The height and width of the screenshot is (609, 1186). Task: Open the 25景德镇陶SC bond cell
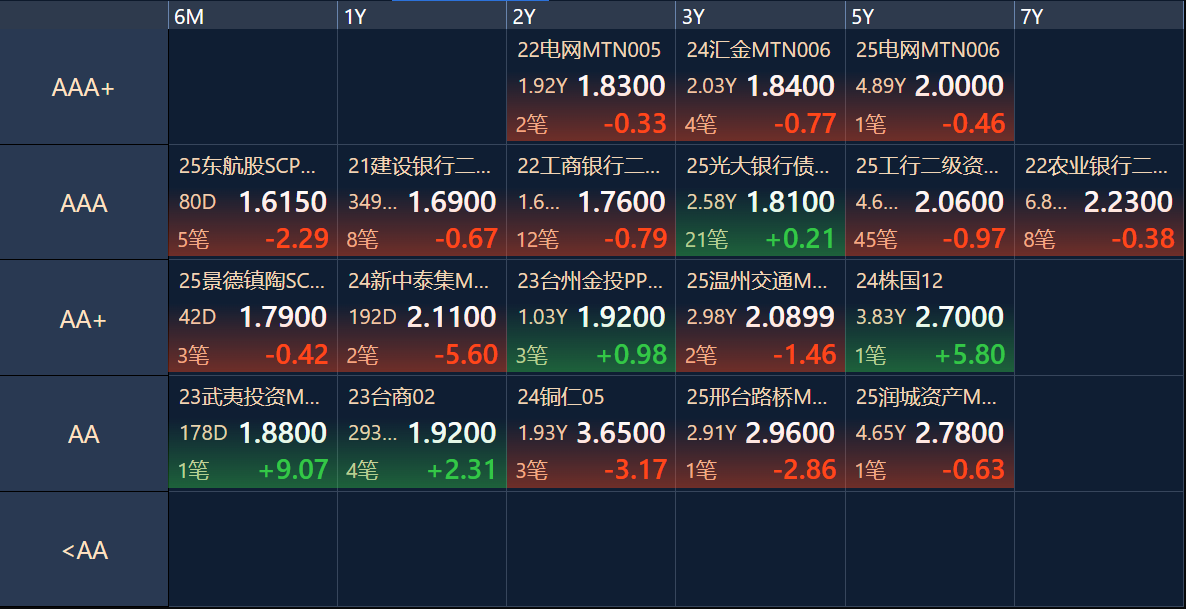(253, 318)
